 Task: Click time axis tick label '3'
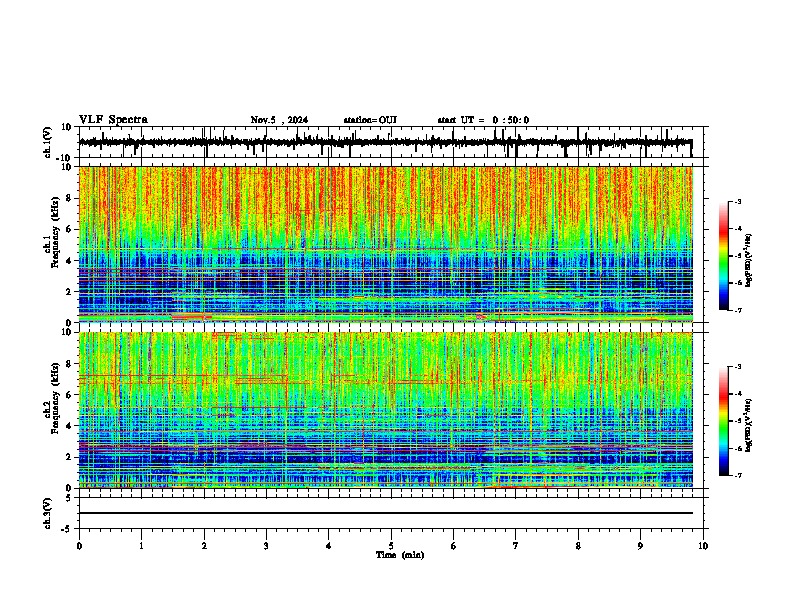pyautogui.click(x=266, y=546)
